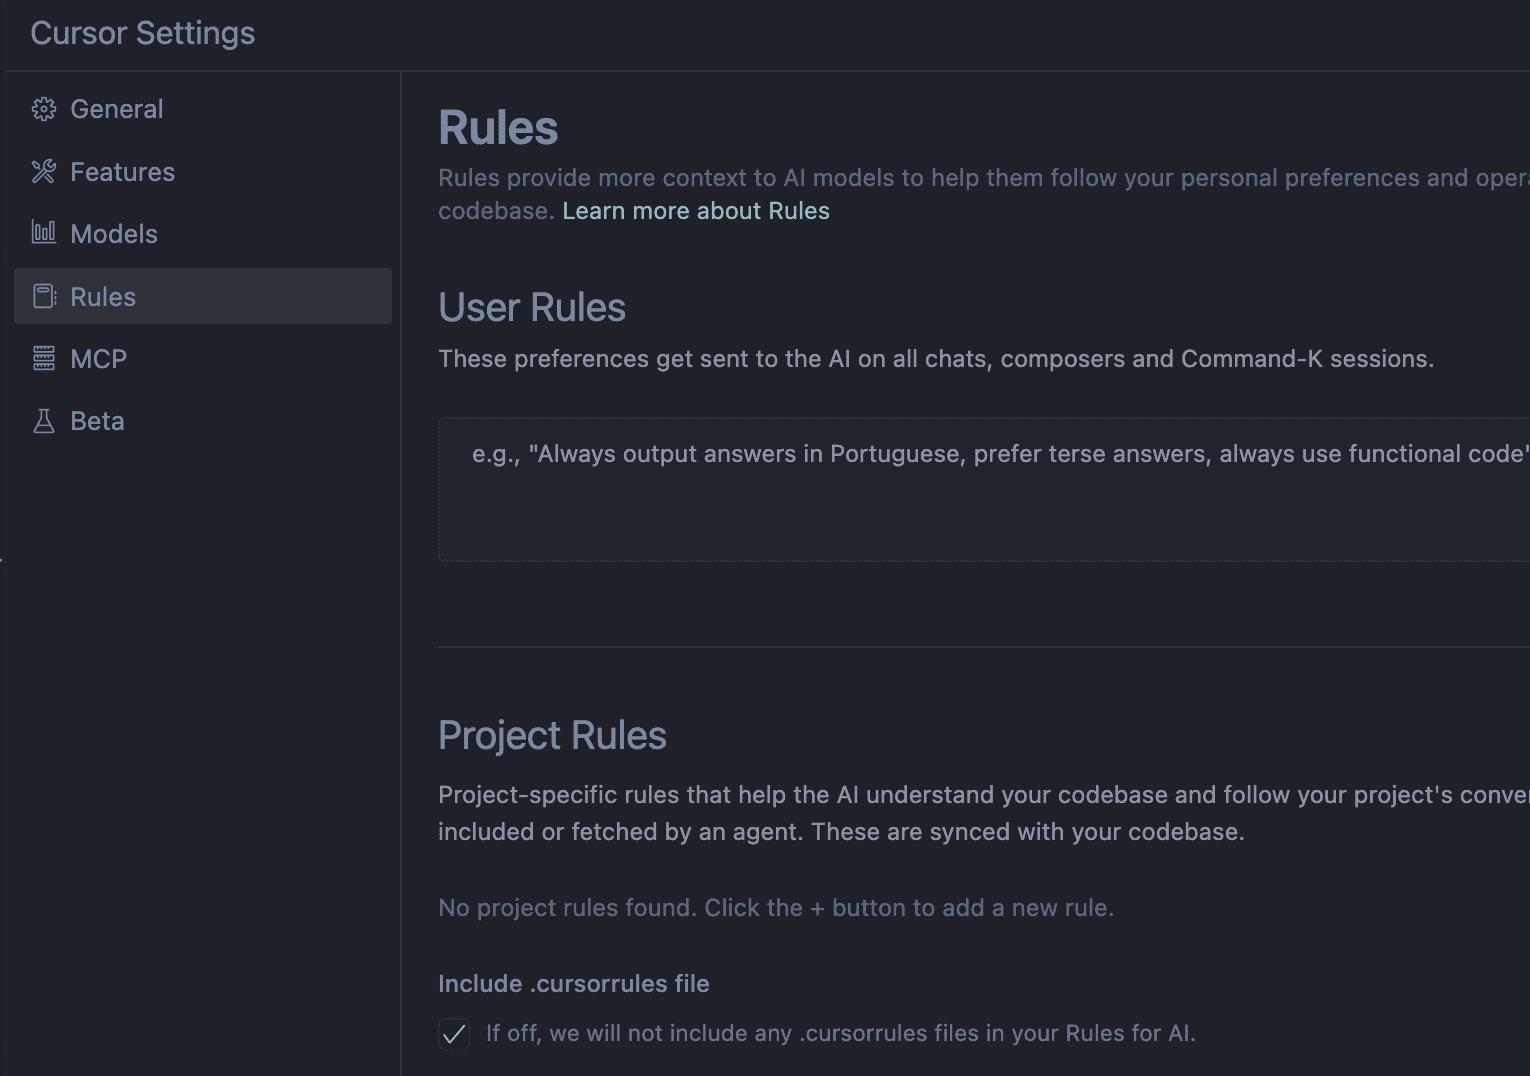Uncheck the Include .cursorrules file checkbox

click(x=454, y=1033)
